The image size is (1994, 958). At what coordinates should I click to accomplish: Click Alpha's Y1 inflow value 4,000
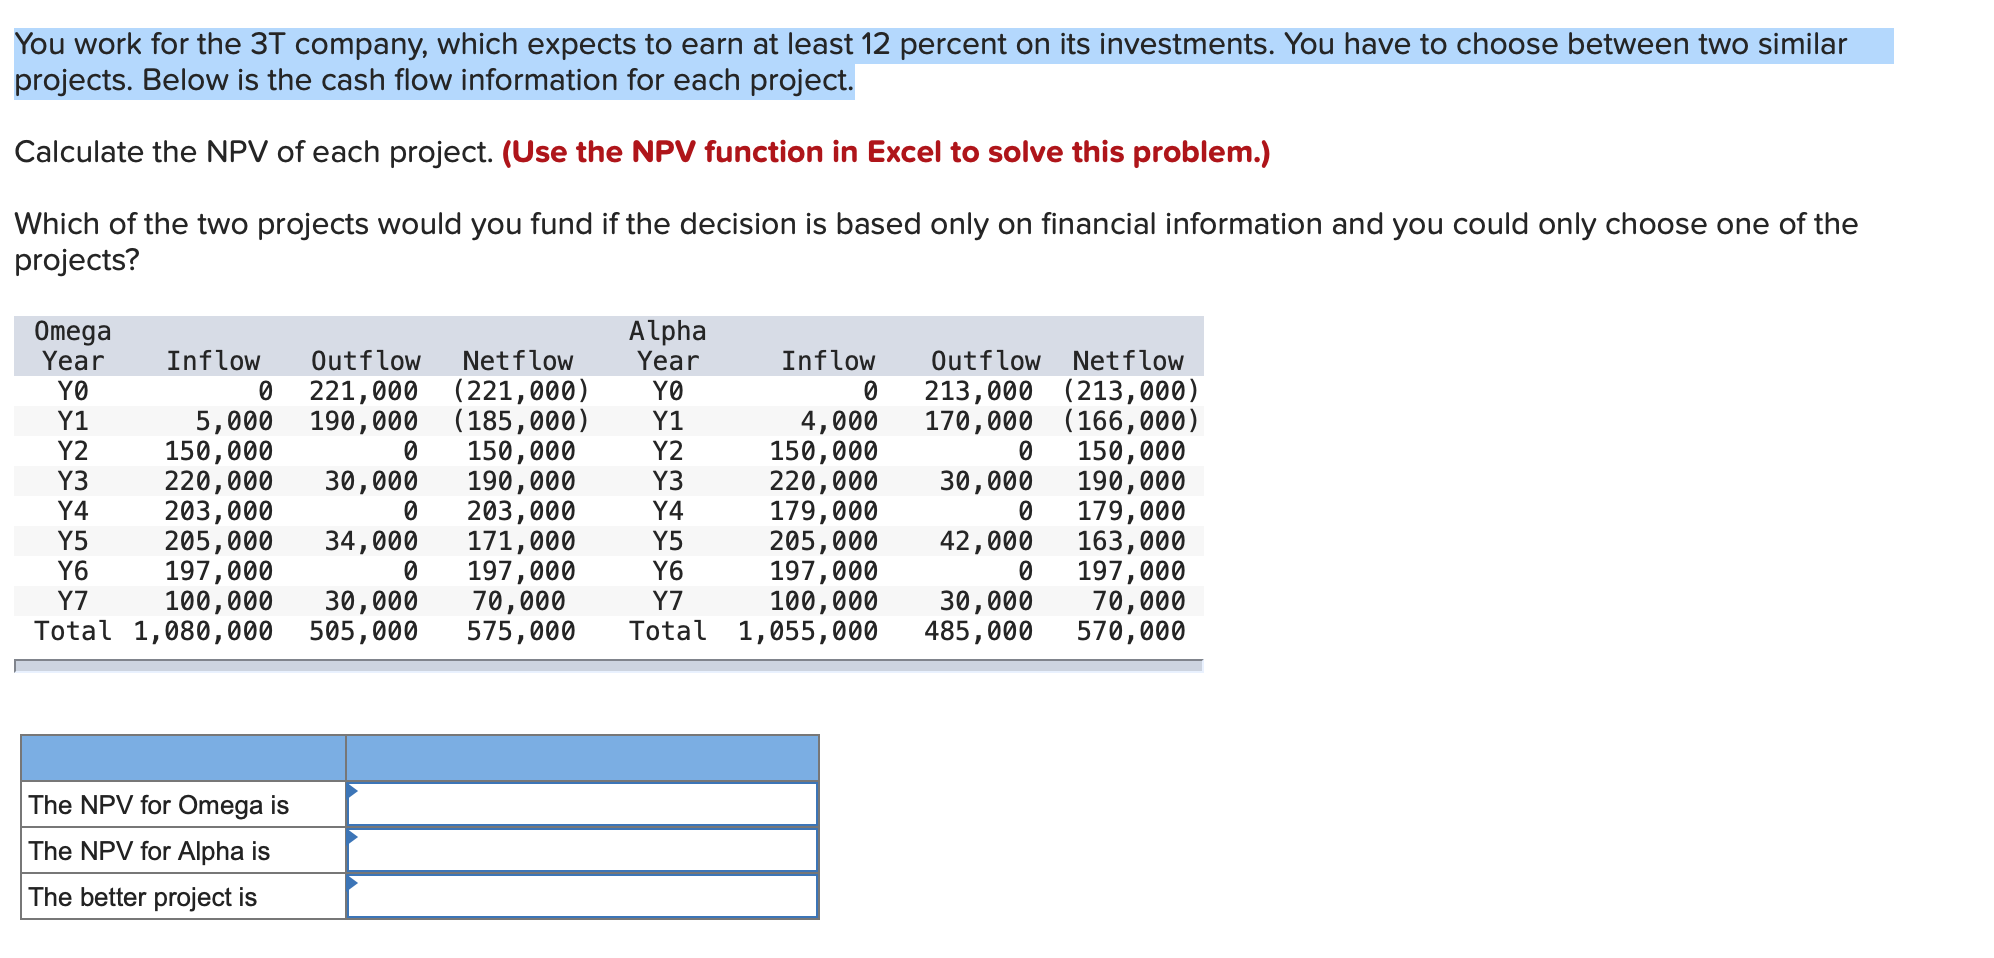(x=839, y=421)
